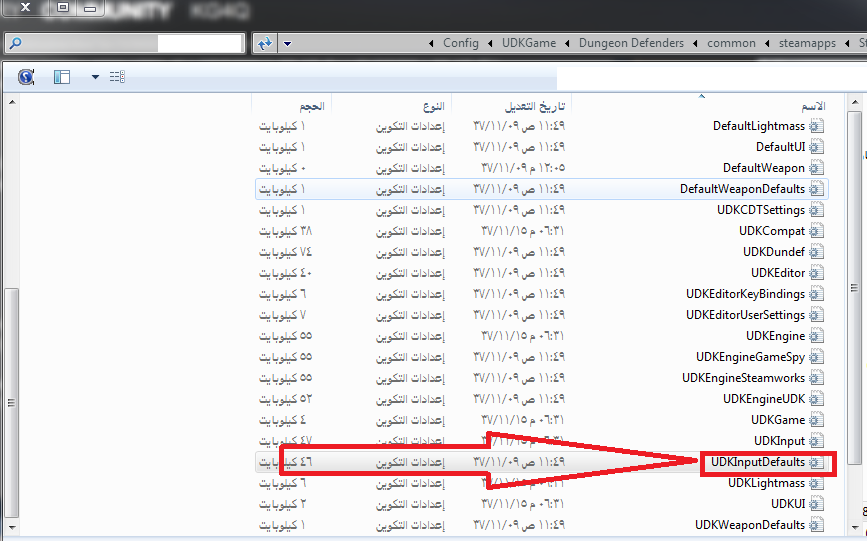Click the change view icon in toolbar
The width and height of the screenshot is (867, 541).
tap(117, 77)
